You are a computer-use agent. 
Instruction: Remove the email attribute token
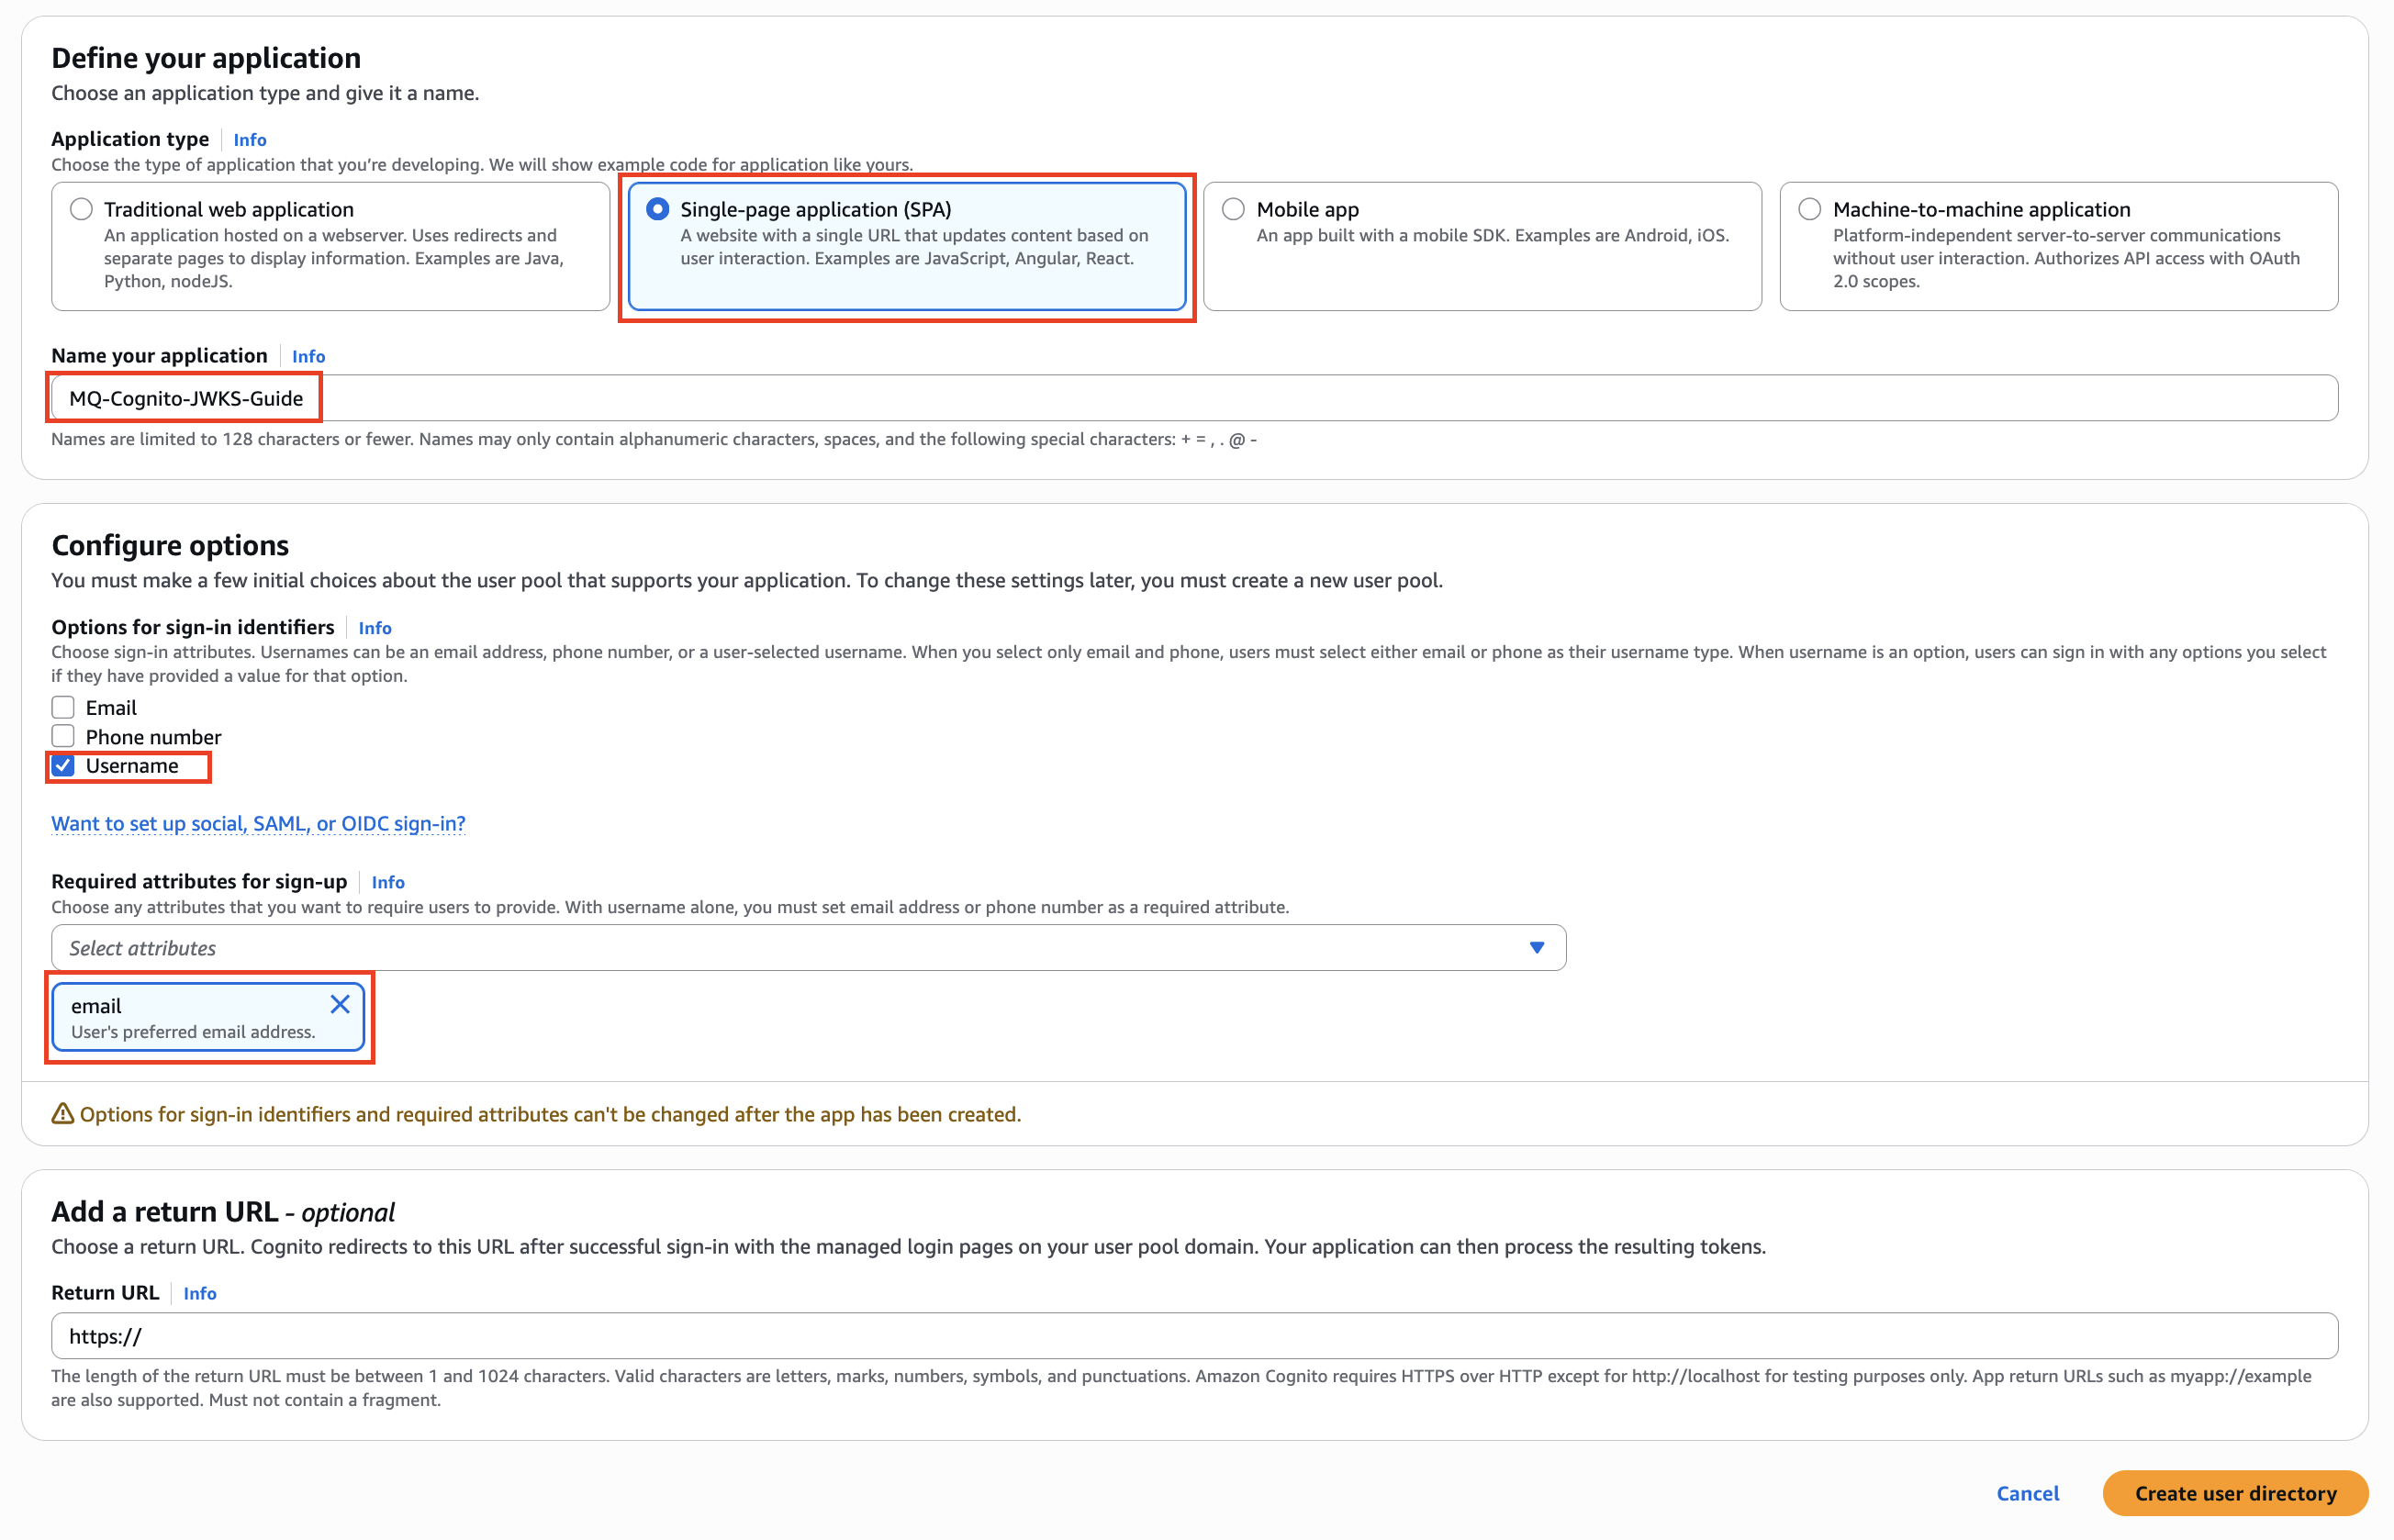340,1004
